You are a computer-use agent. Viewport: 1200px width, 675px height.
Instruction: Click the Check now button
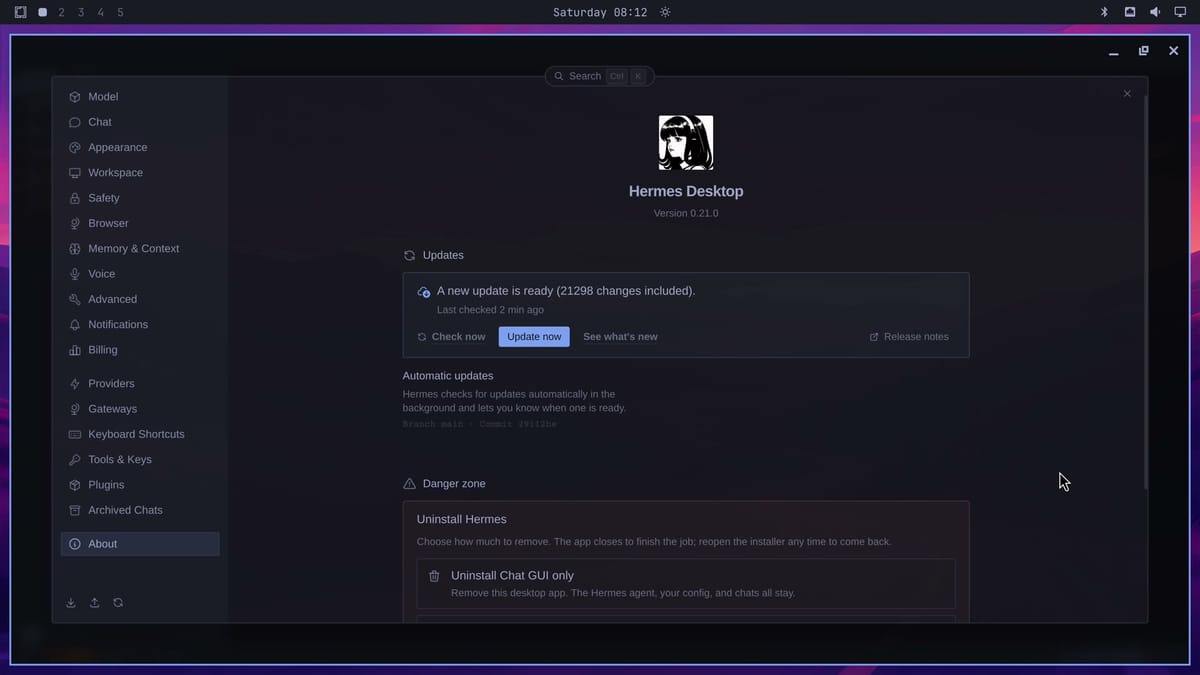click(x=451, y=337)
